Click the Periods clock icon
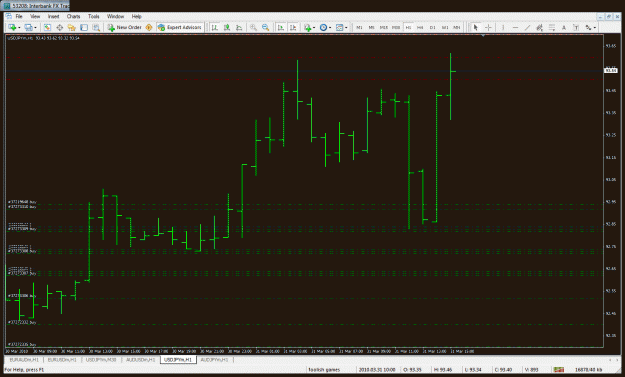This screenshot has height=377, width=625. pos(323,27)
